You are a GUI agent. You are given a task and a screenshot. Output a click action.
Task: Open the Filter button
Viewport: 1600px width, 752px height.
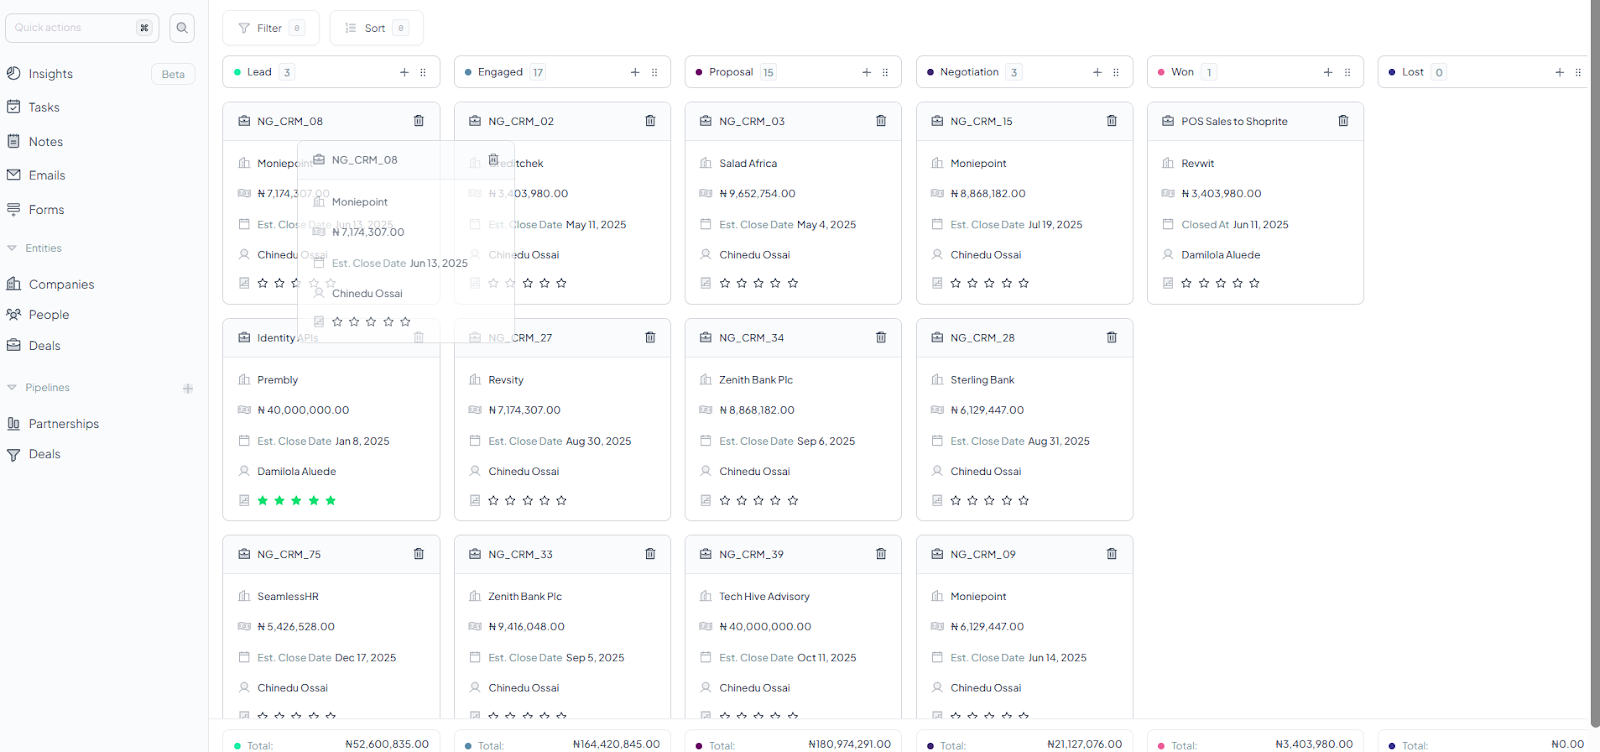coord(270,28)
